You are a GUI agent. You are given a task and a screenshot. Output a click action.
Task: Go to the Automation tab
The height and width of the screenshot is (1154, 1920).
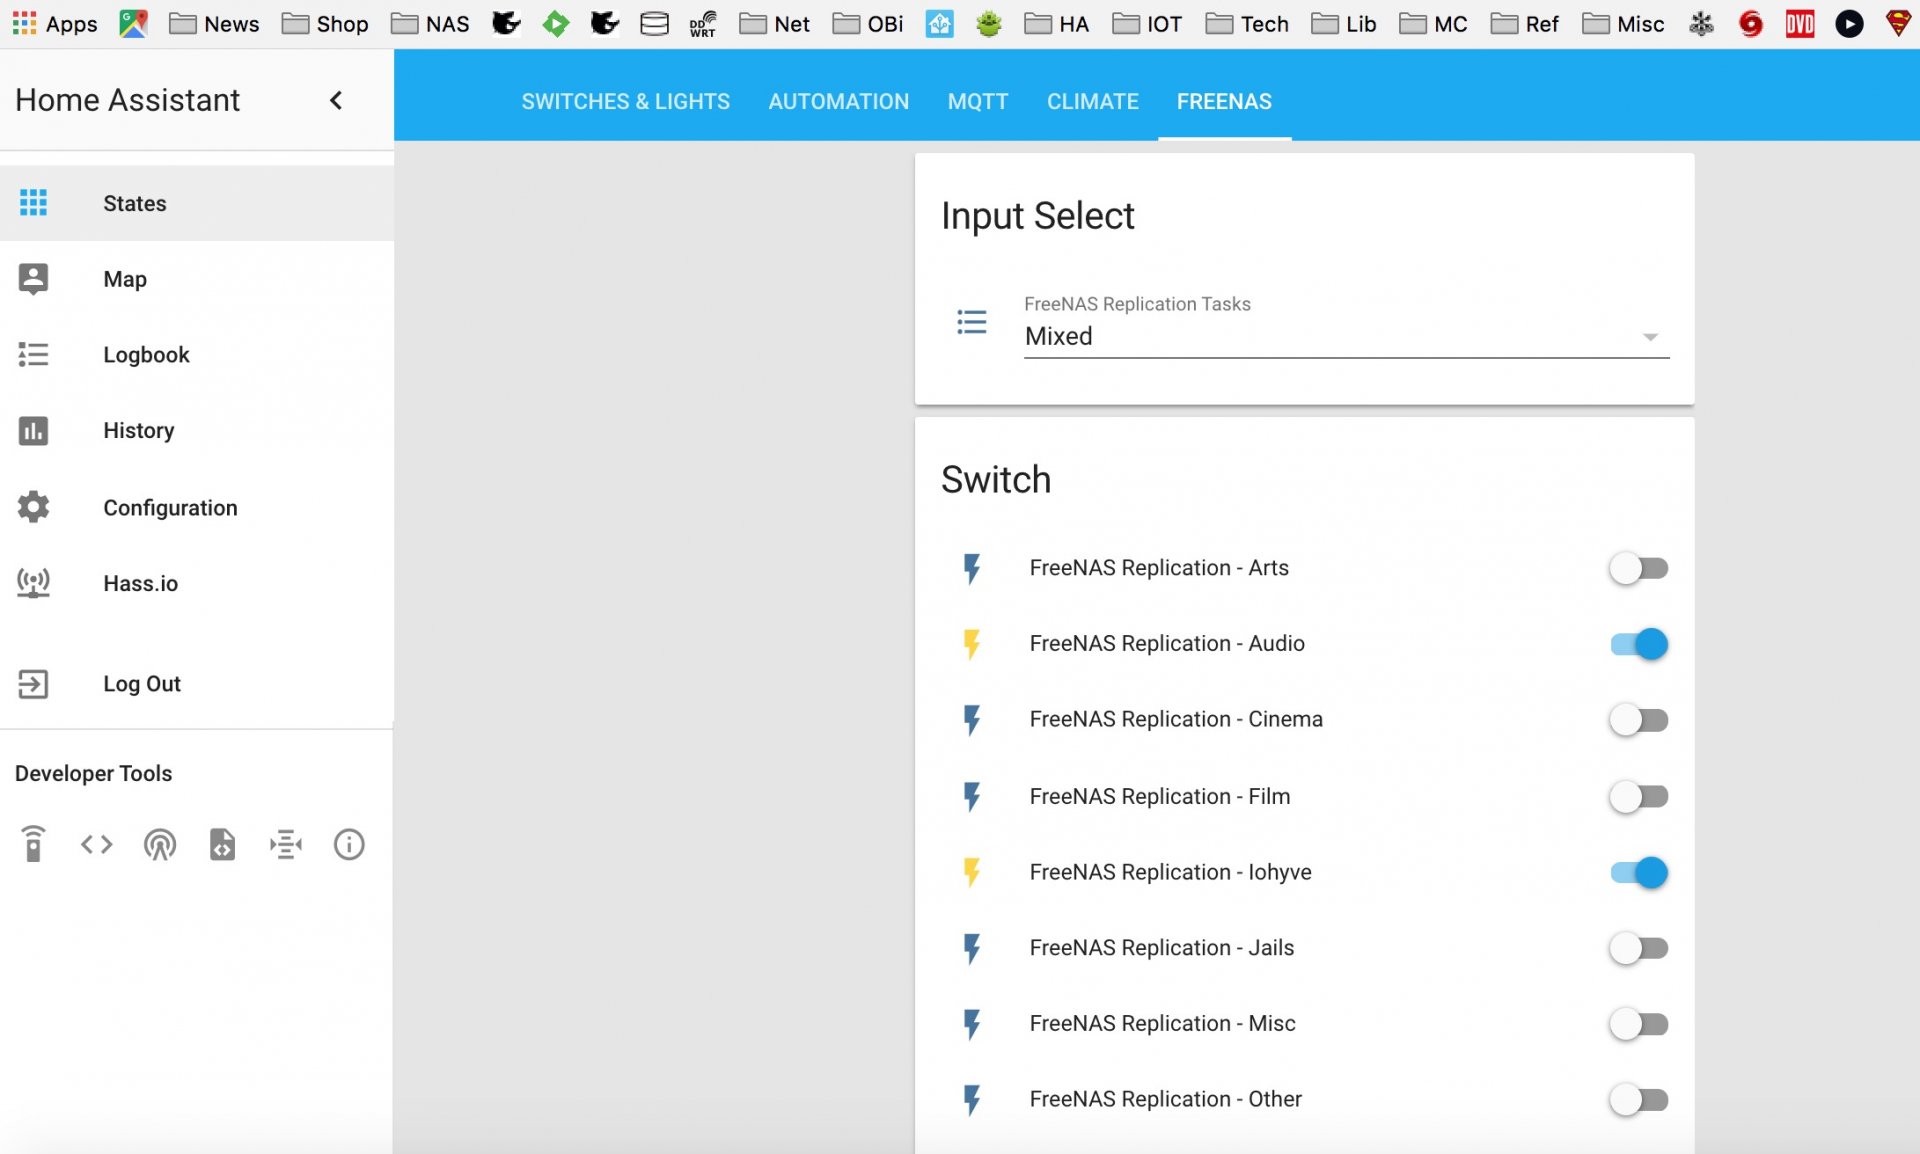839,101
